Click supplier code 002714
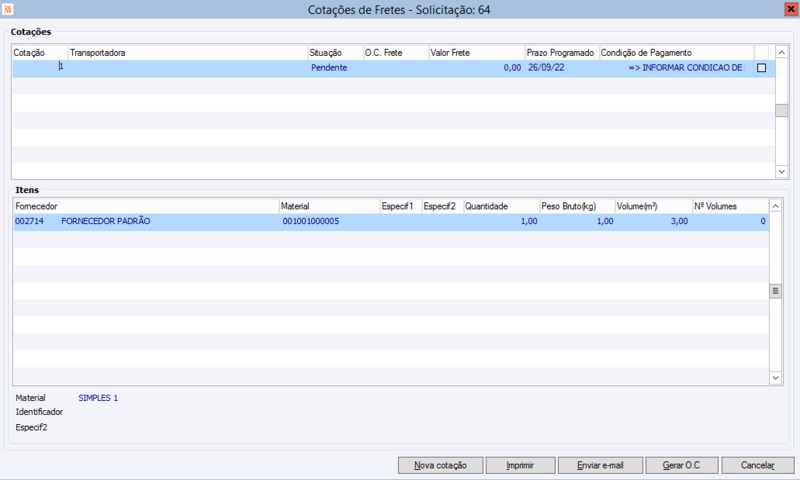 tap(29, 221)
